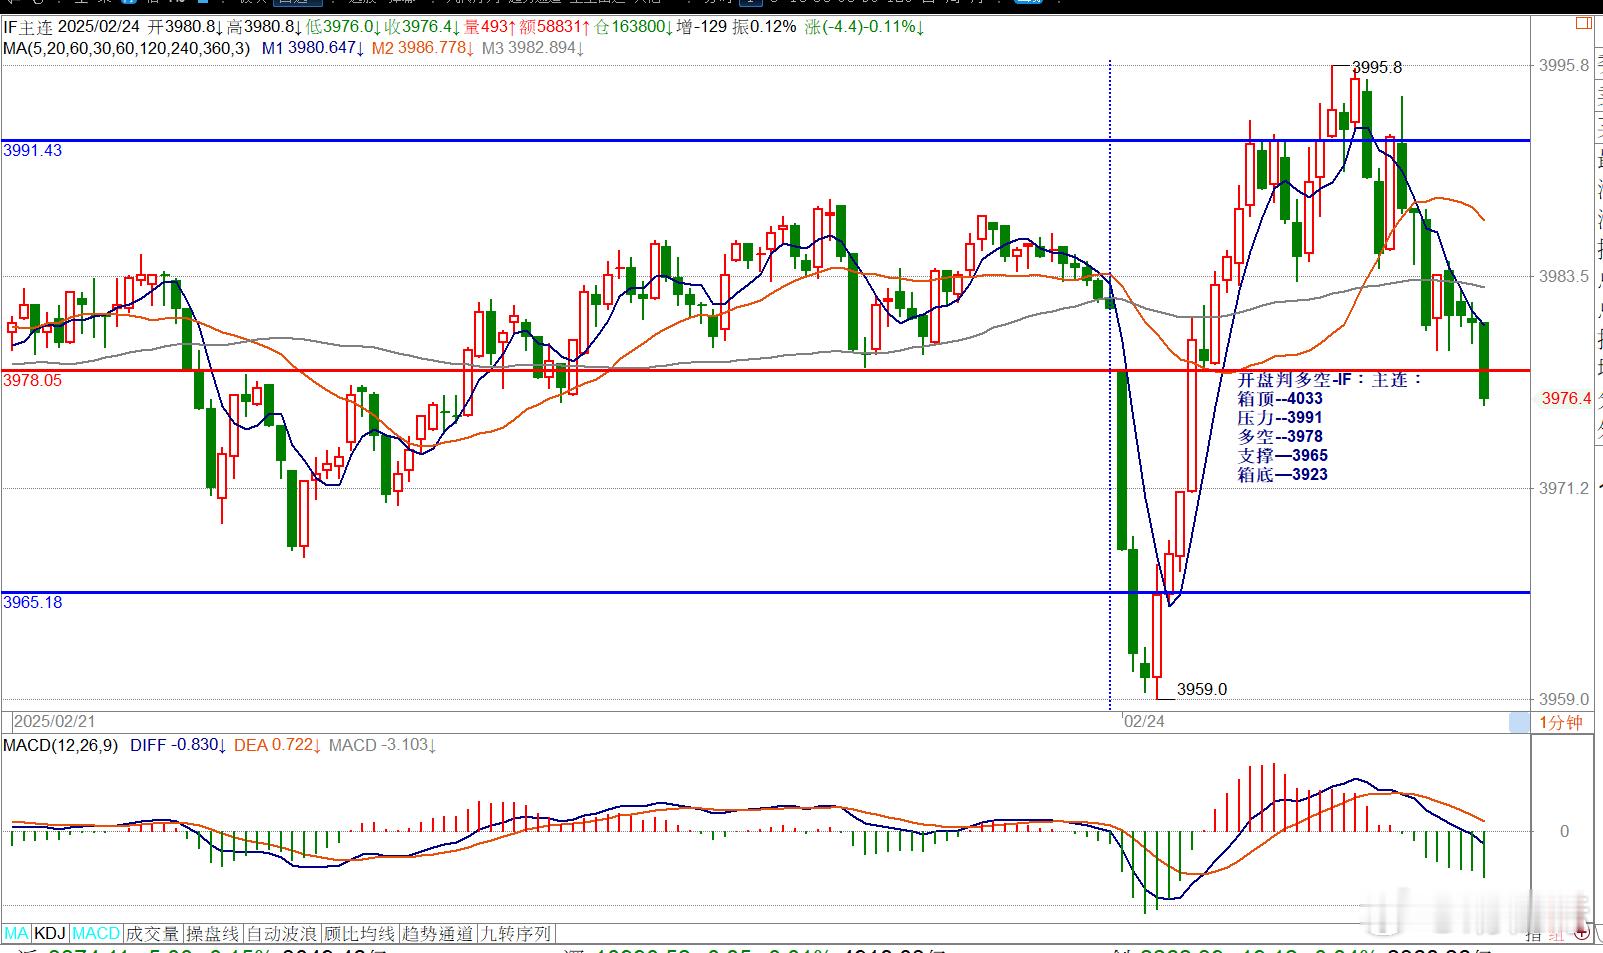
Task: Click the 压力--3991 annotation line
Action: click(x=1280, y=418)
